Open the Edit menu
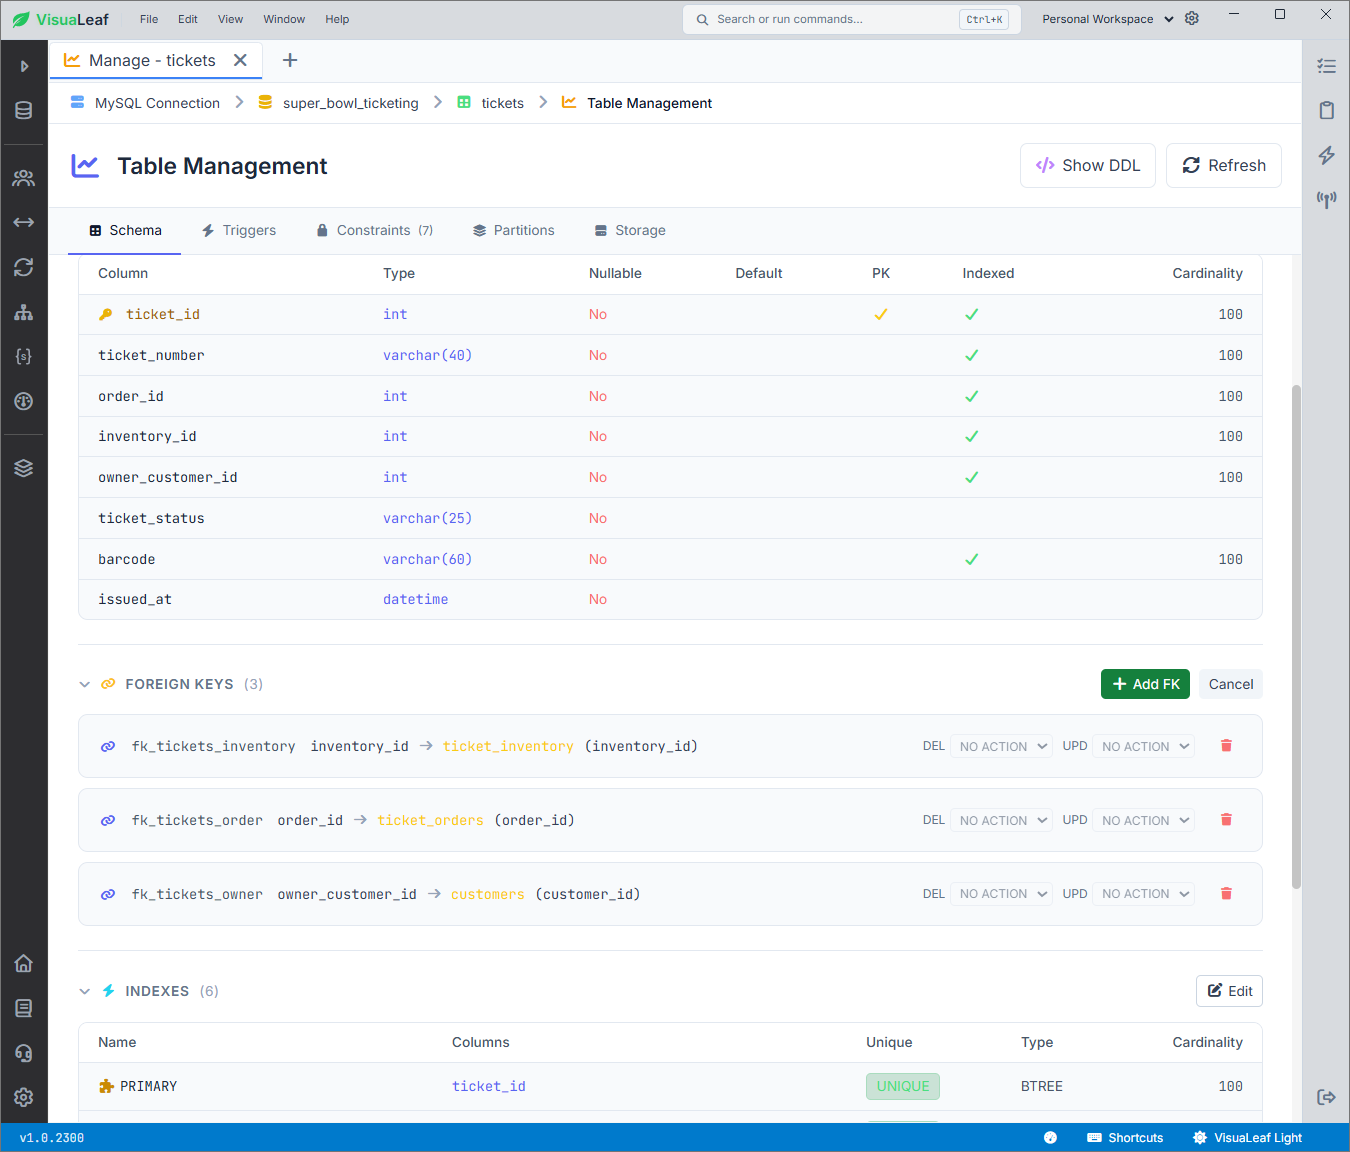This screenshot has height=1152, width=1350. click(188, 19)
